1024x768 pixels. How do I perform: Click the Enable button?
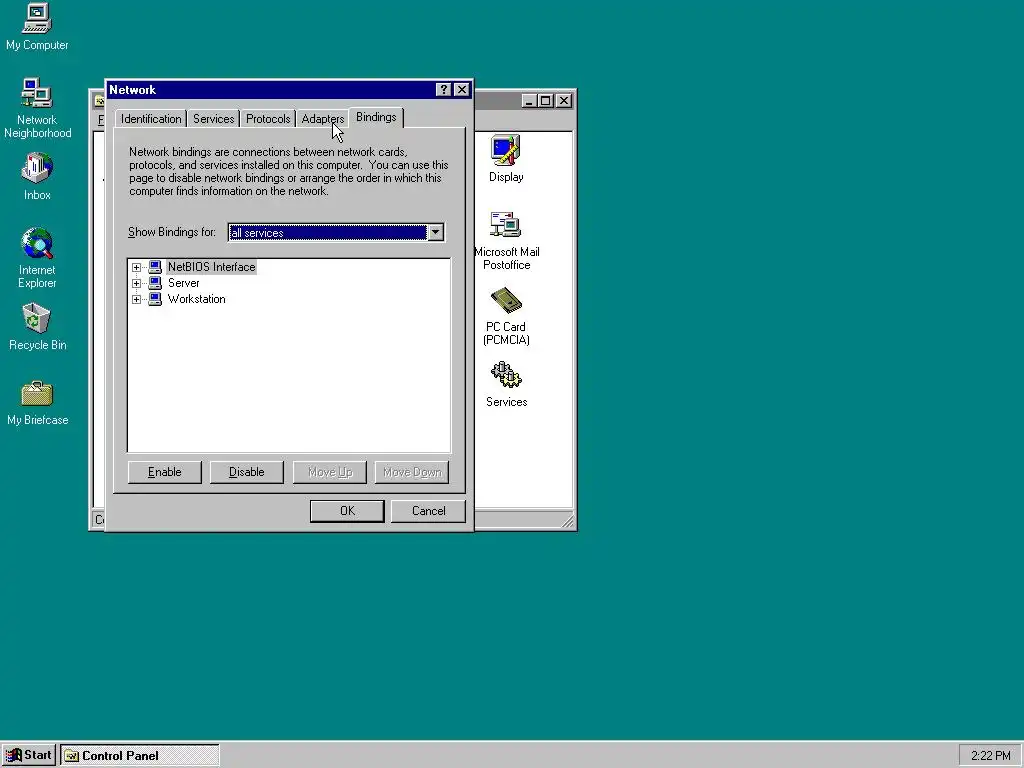coord(165,472)
